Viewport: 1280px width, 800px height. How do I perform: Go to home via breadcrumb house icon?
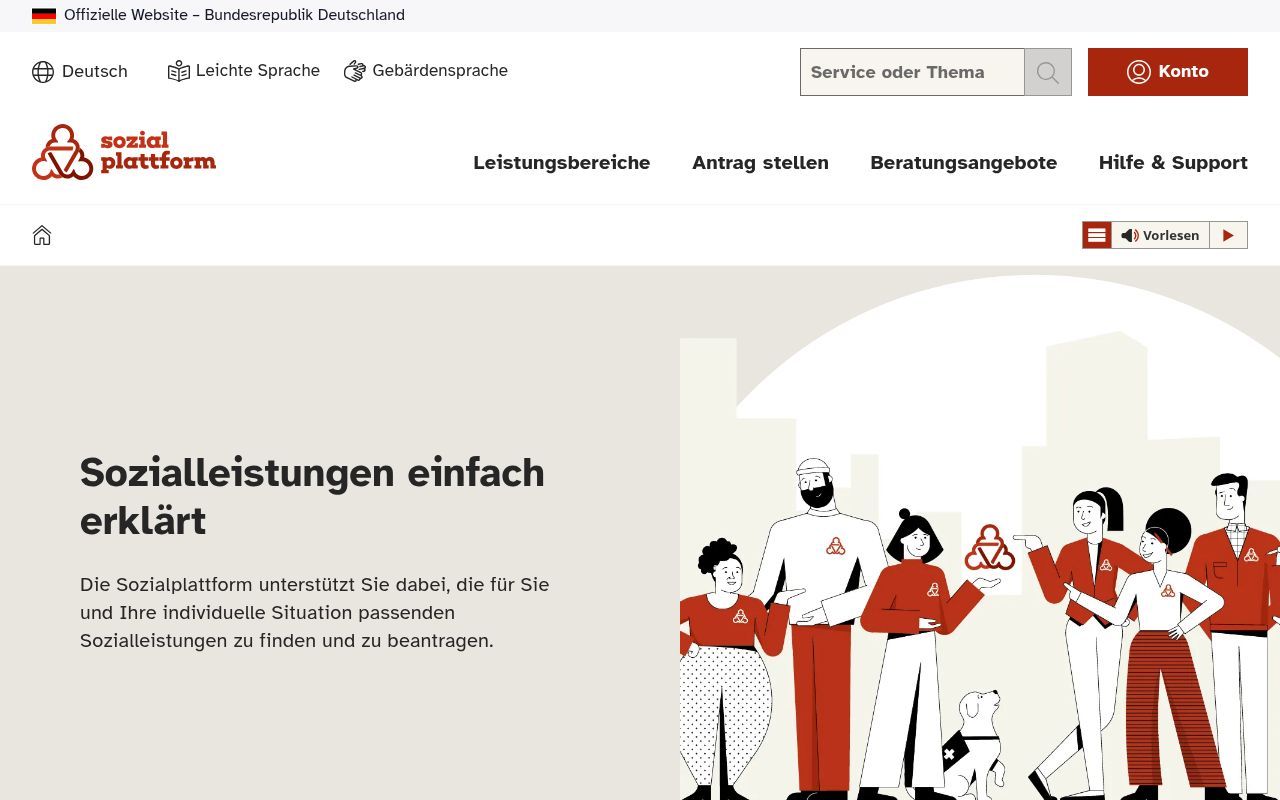[42, 235]
